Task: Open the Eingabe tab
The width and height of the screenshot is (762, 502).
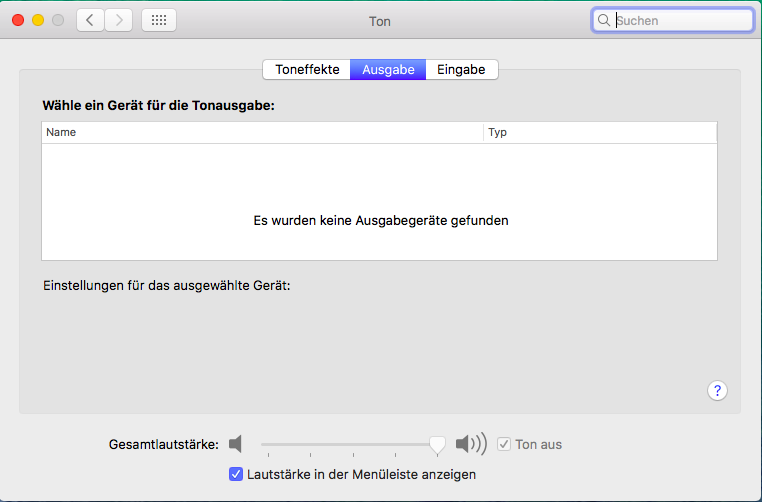Action: click(461, 70)
